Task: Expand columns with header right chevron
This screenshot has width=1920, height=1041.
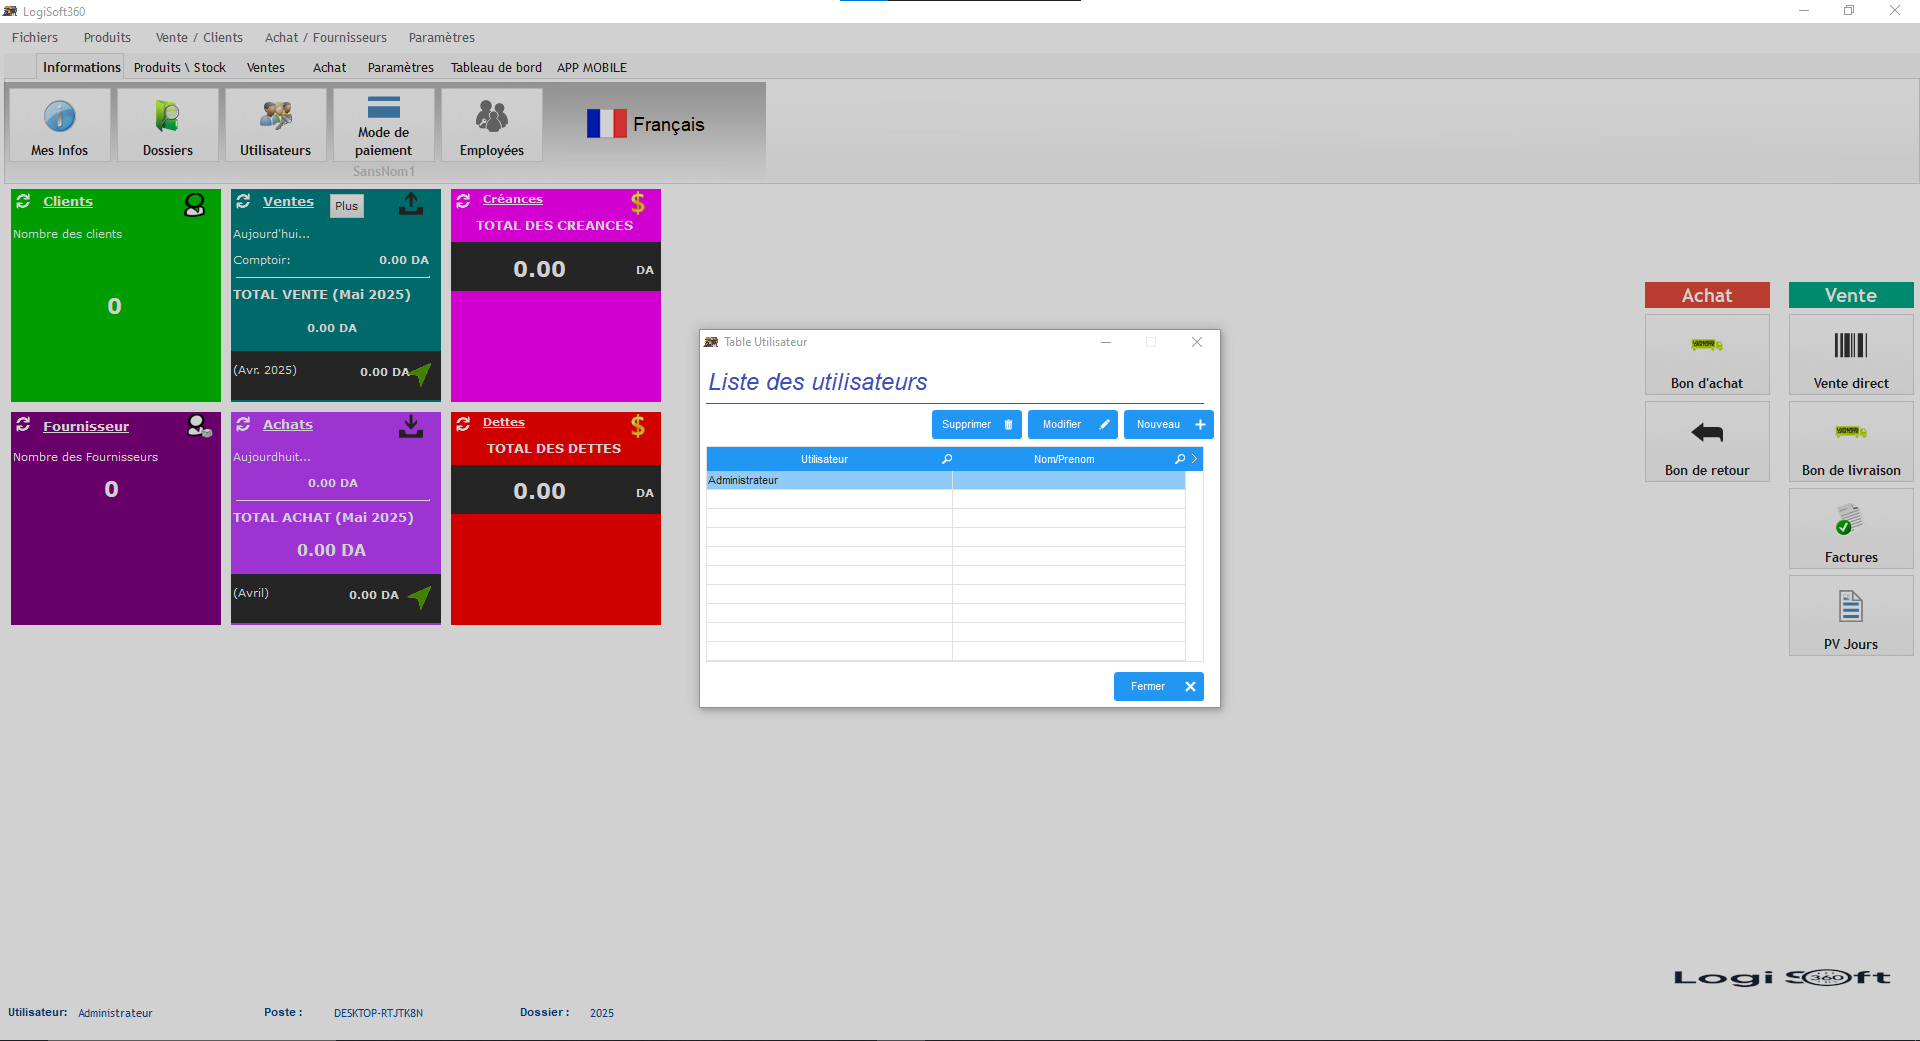Action: (x=1194, y=459)
